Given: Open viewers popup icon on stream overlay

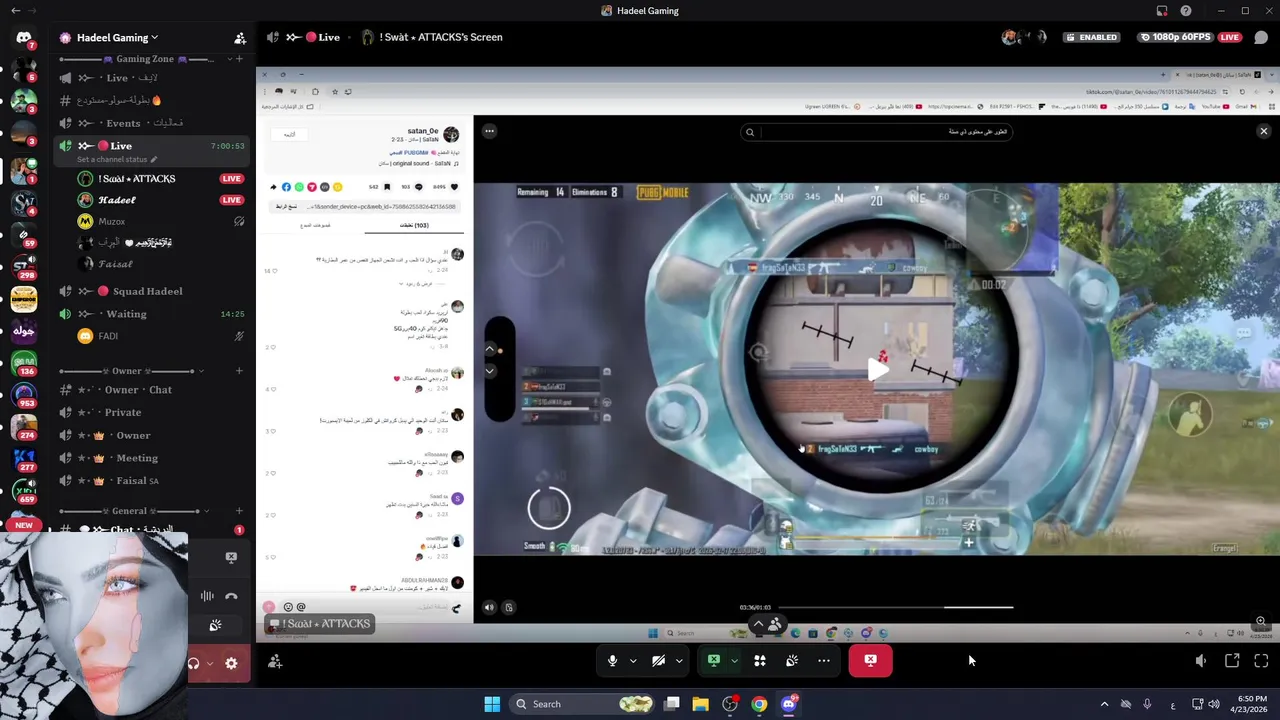Looking at the screenshot, I should [775, 624].
